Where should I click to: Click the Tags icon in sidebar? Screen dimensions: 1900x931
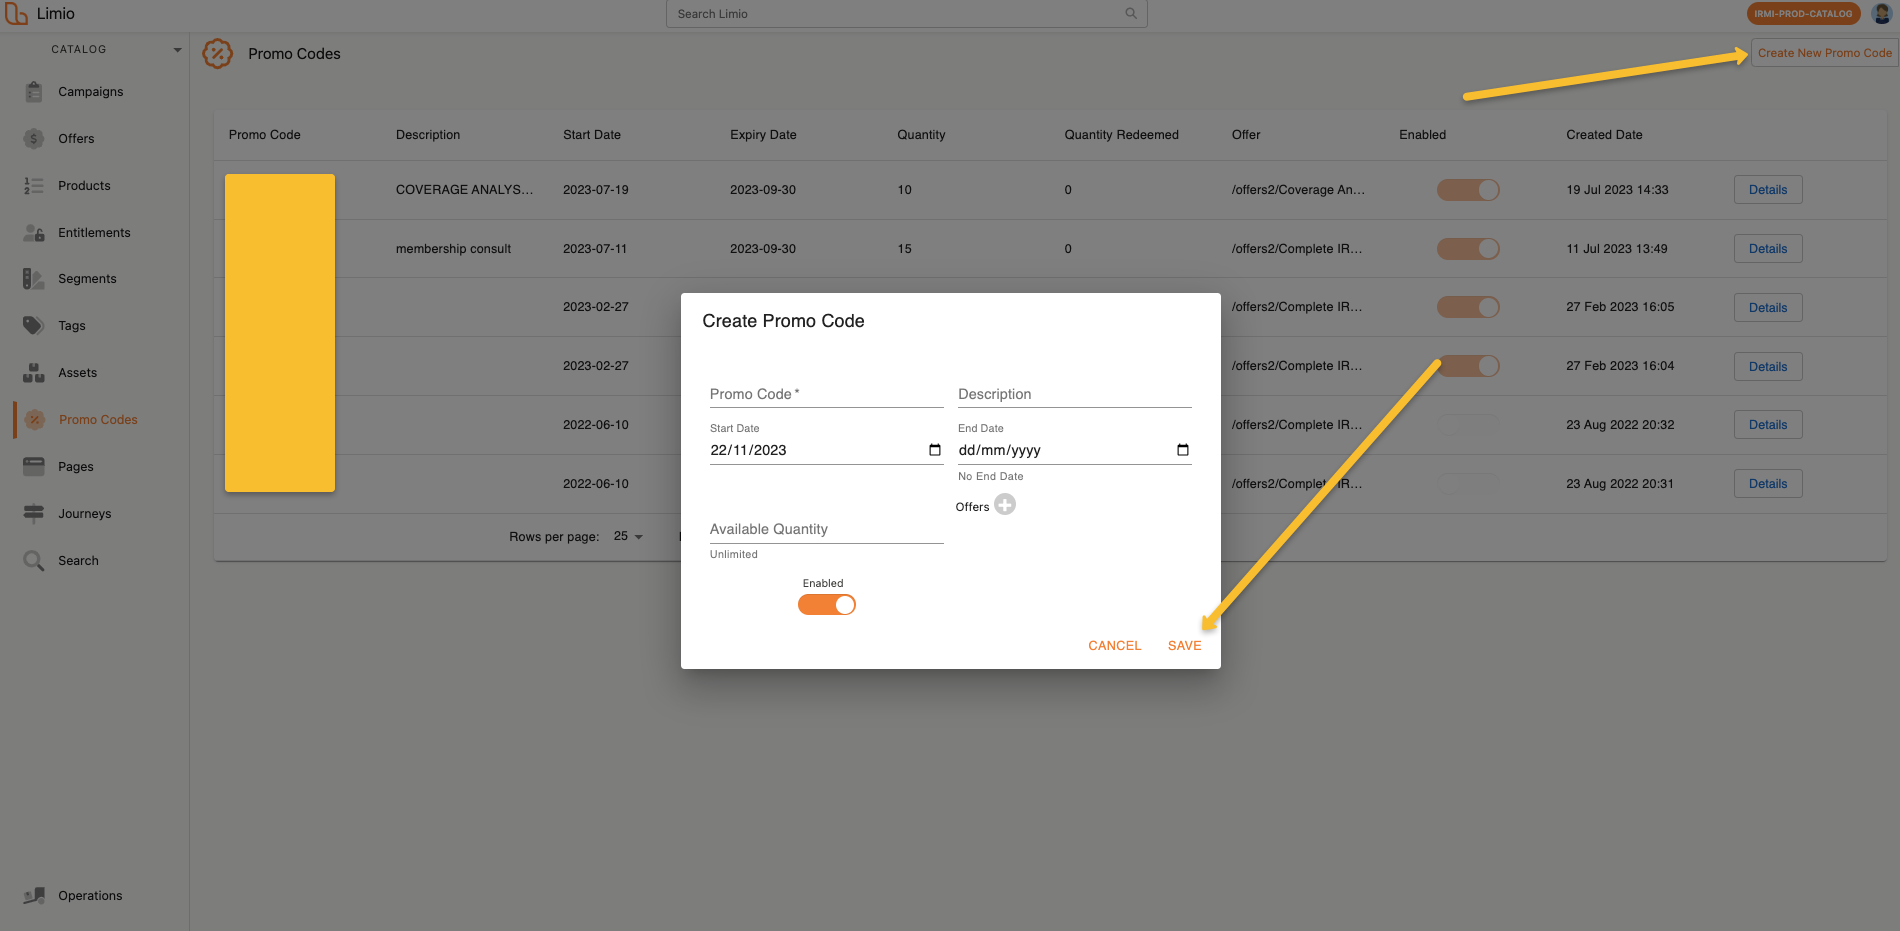click(34, 326)
